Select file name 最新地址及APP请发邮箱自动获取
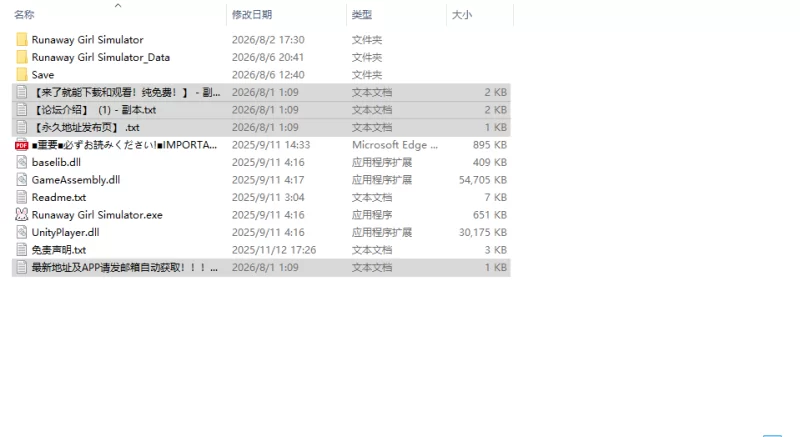The height and width of the screenshot is (437, 800). point(125,267)
